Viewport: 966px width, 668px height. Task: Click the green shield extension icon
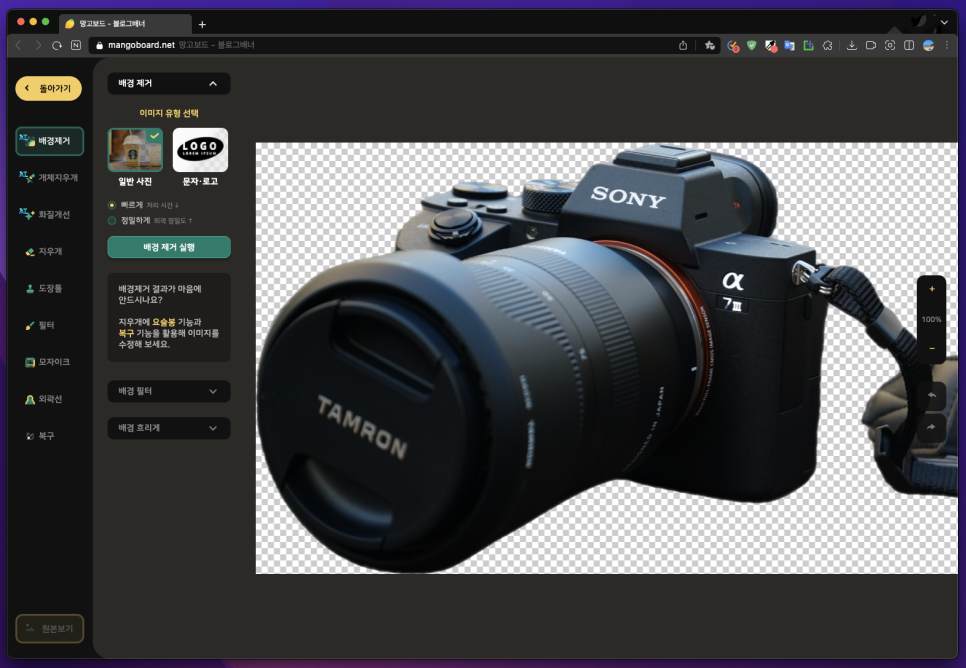point(752,45)
